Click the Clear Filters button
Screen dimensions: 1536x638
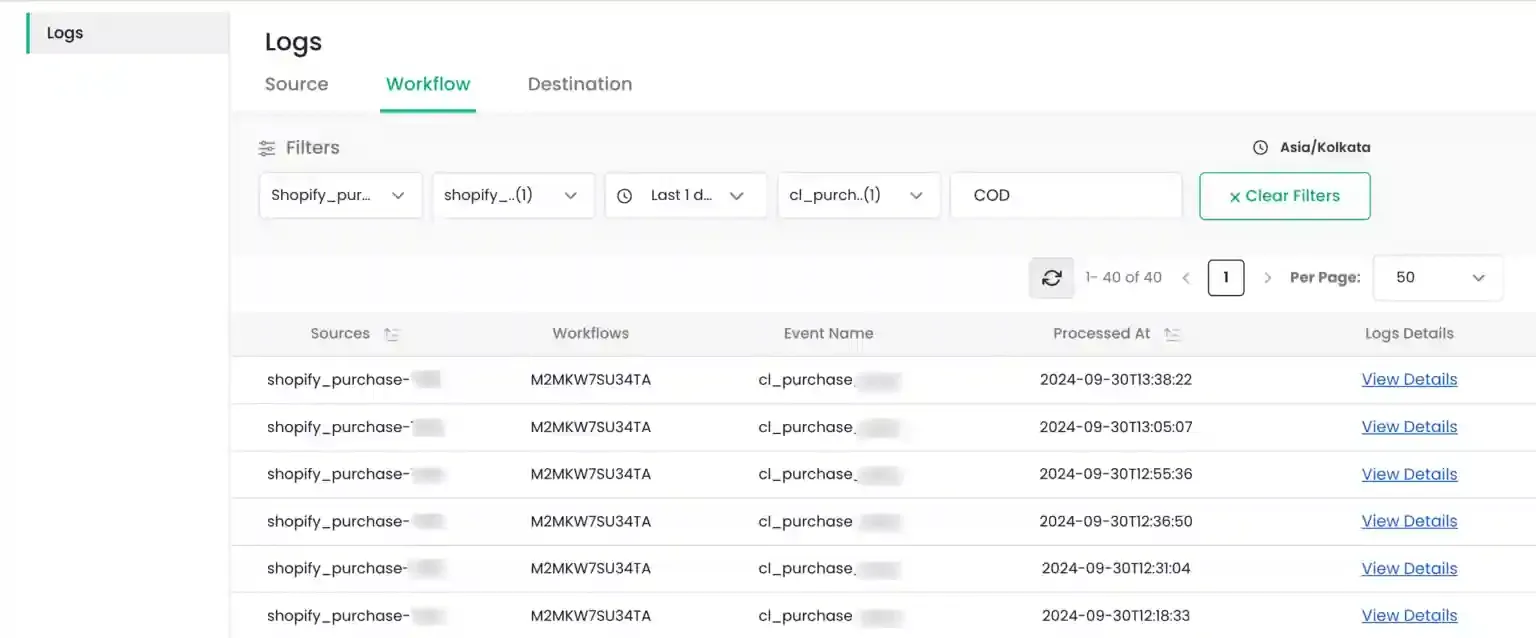click(x=1285, y=196)
